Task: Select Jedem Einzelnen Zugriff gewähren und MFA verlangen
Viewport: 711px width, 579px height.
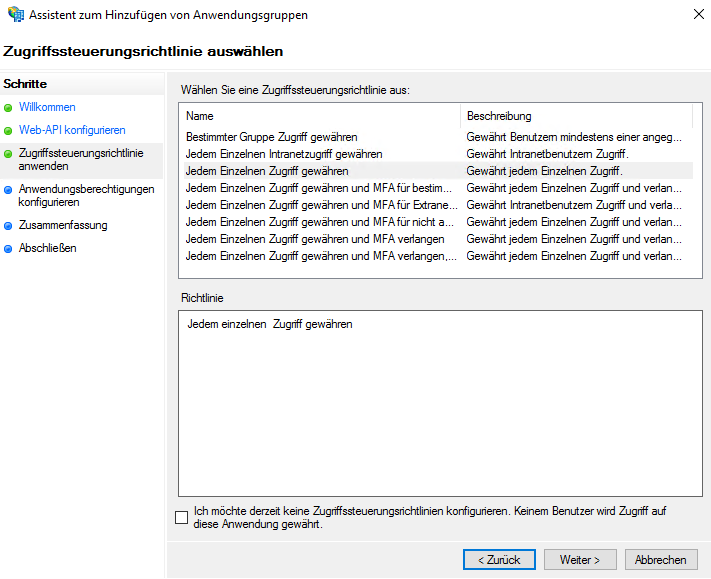Action: tap(315, 239)
